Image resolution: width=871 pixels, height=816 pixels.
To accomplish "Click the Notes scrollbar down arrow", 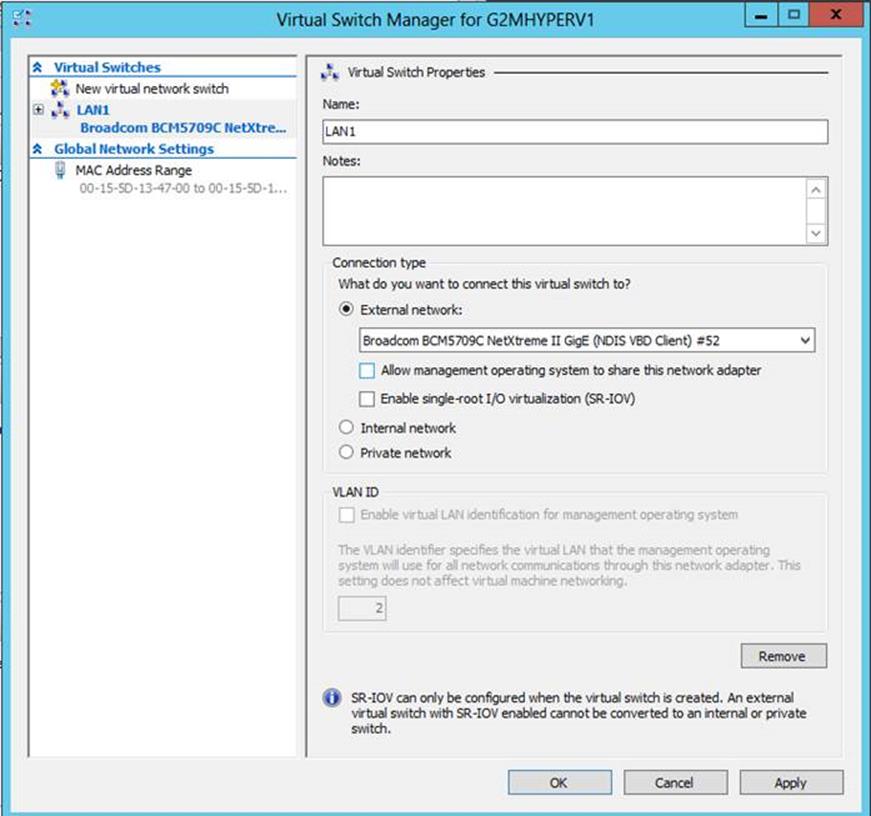I will (815, 233).
